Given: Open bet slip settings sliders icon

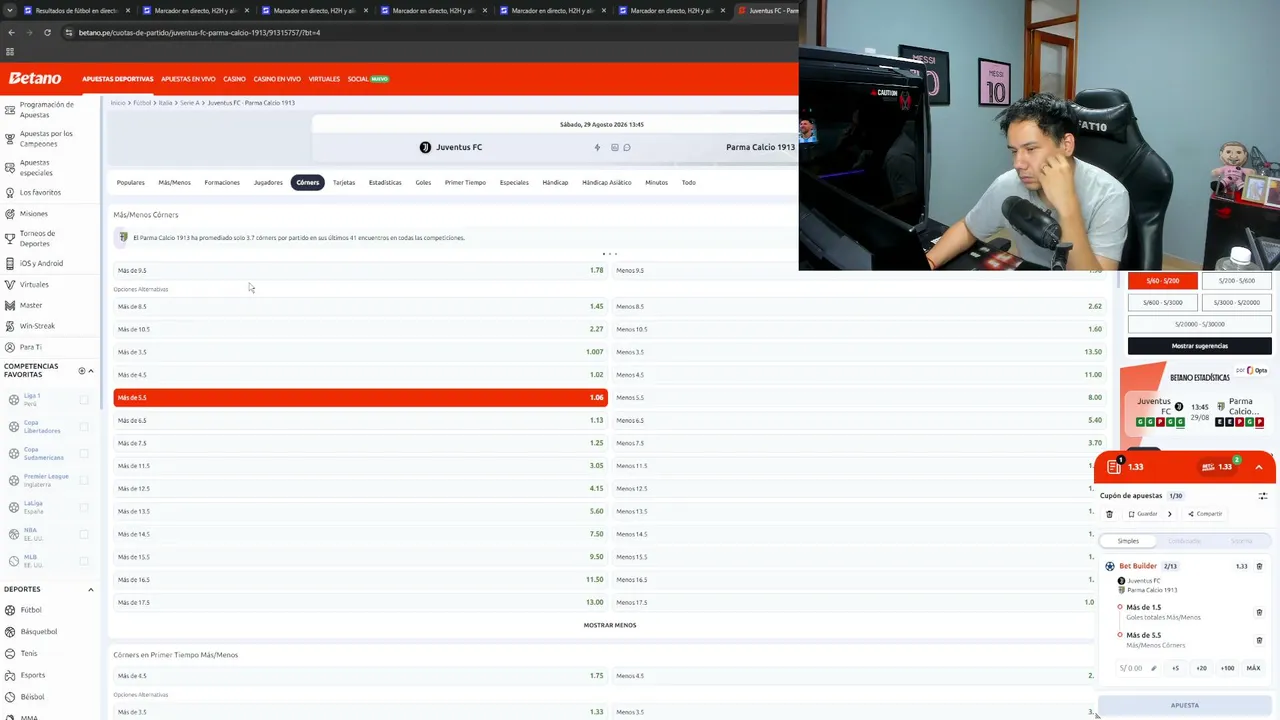Looking at the screenshot, I should [1263, 496].
